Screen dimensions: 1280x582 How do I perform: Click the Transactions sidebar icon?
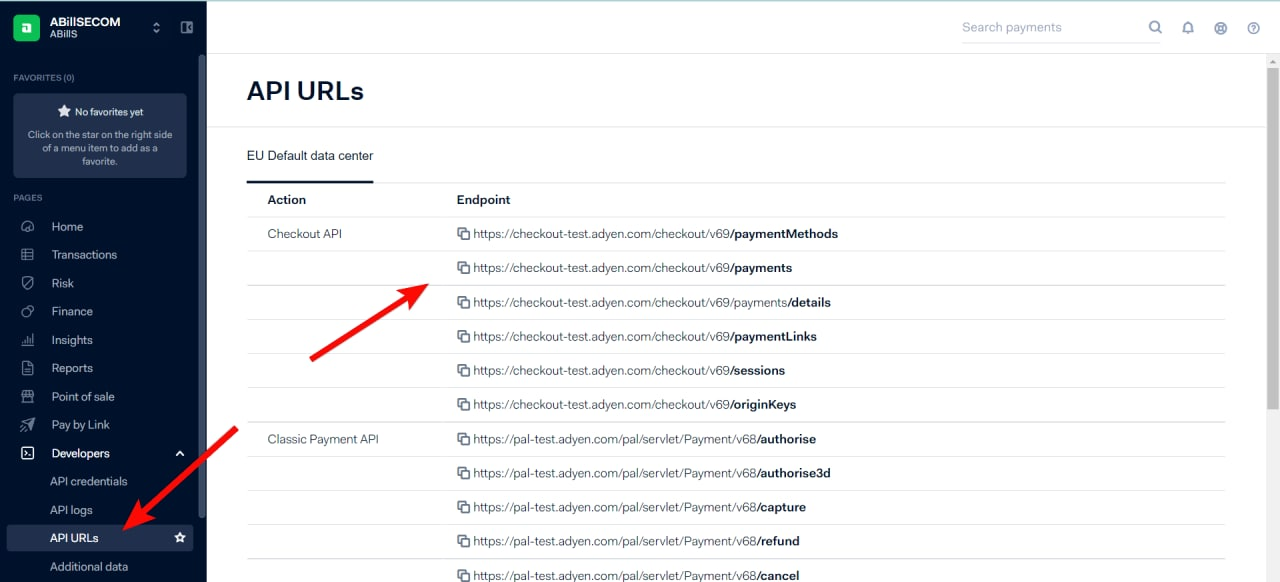[x=28, y=255]
